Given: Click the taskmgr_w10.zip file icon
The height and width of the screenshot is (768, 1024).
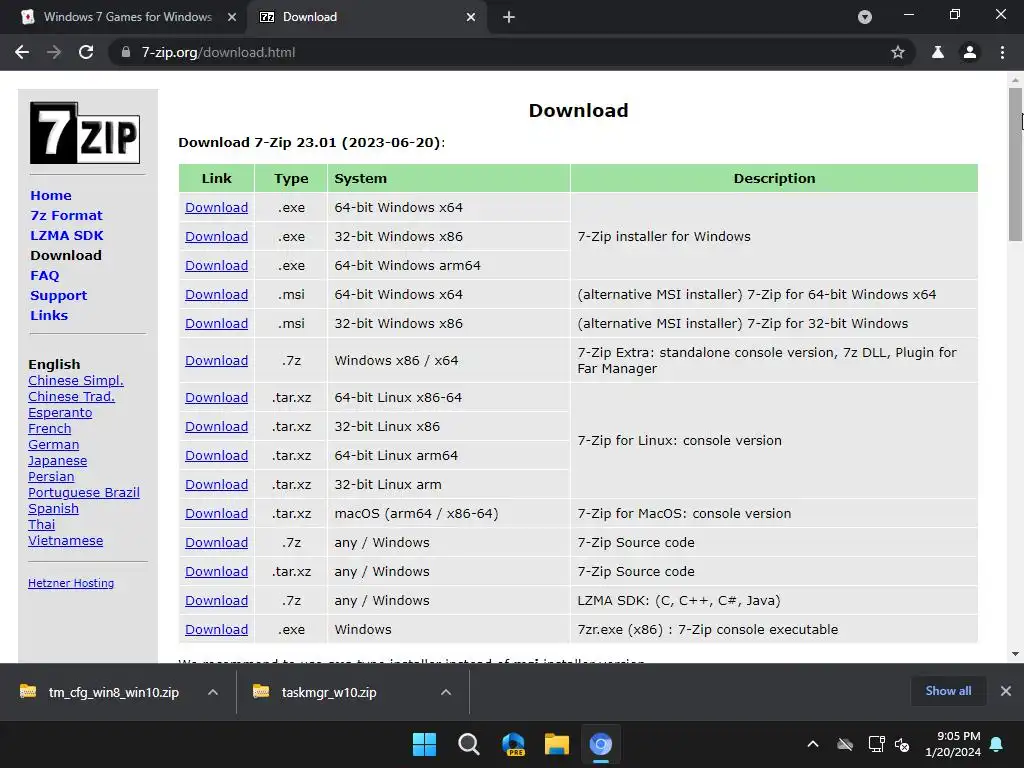Looking at the screenshot, I should pos(261,691).
